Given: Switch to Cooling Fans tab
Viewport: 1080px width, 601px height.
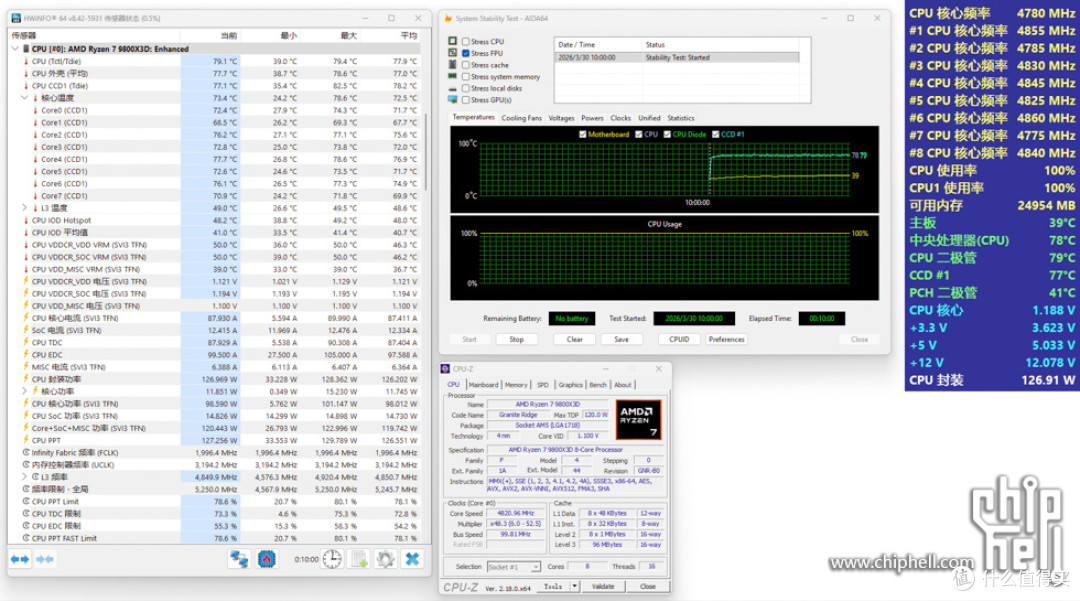Looking at the screenshot, I should coord(521,118).
